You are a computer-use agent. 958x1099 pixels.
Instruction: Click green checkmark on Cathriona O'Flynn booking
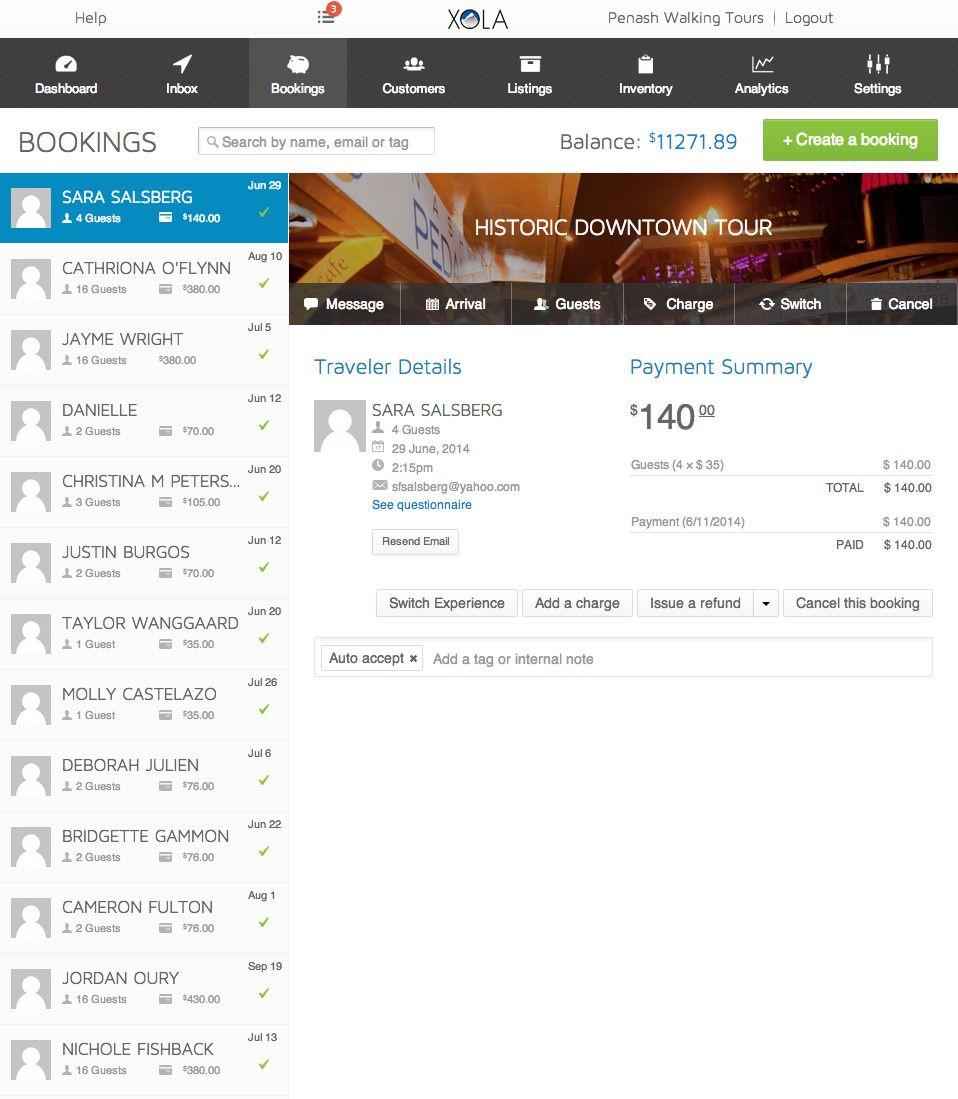pyautogui.click(x=264, y=283)
